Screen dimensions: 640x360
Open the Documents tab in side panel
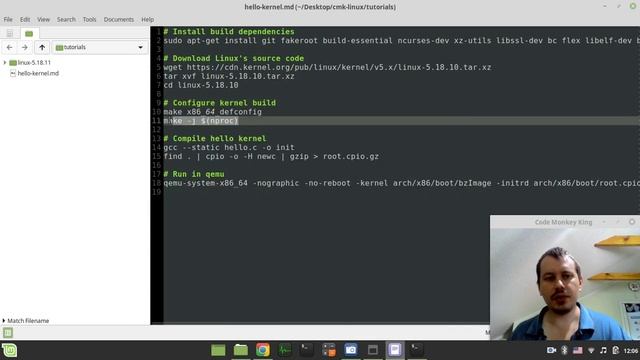(x=10, y=33)
